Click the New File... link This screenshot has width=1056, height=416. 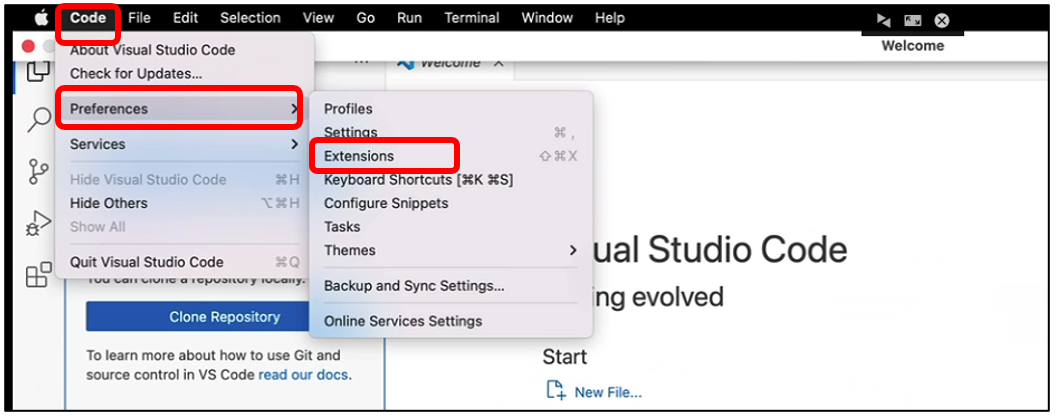pyautogui.click(x=608, y=392)
